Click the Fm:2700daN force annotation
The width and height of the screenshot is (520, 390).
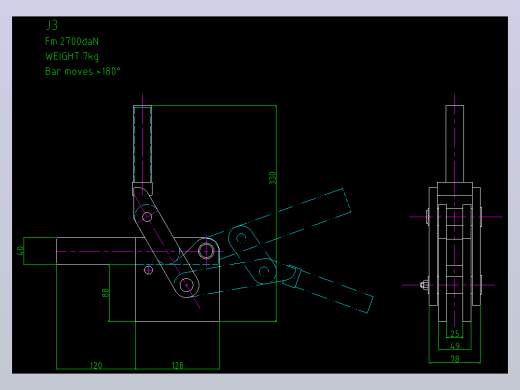click(72, 41)
